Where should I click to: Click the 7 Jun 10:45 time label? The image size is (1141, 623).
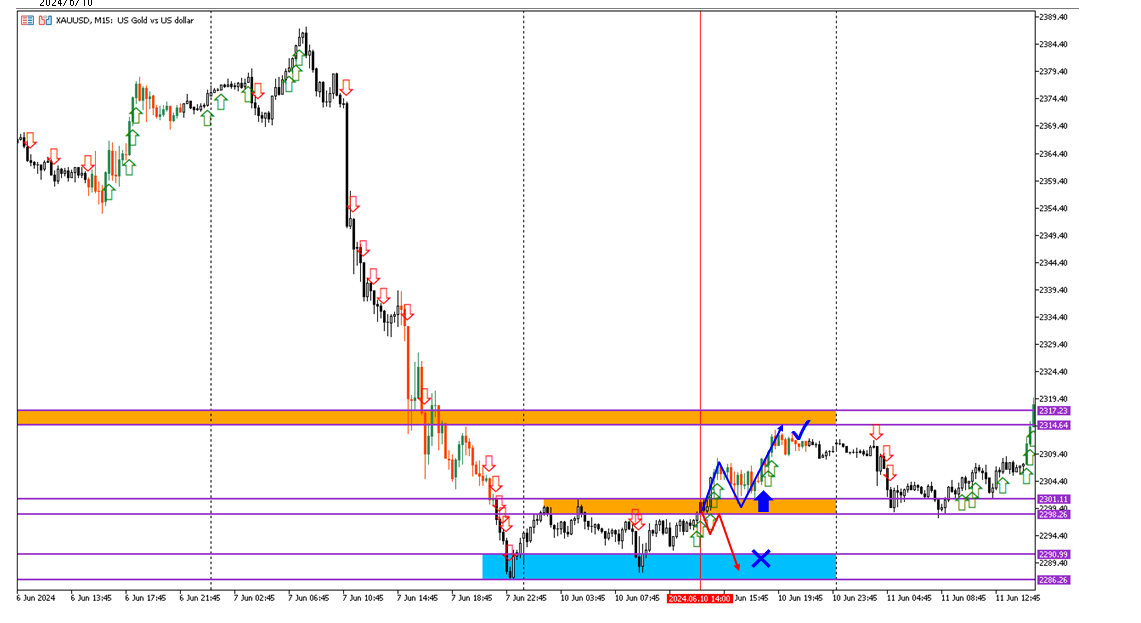[x=363, y=598]
